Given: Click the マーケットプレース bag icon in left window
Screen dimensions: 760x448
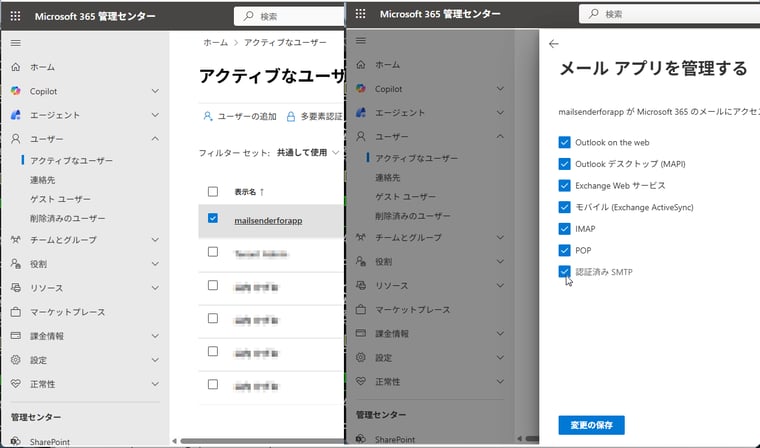Looking at the screenshot, I should click(16, 311).
